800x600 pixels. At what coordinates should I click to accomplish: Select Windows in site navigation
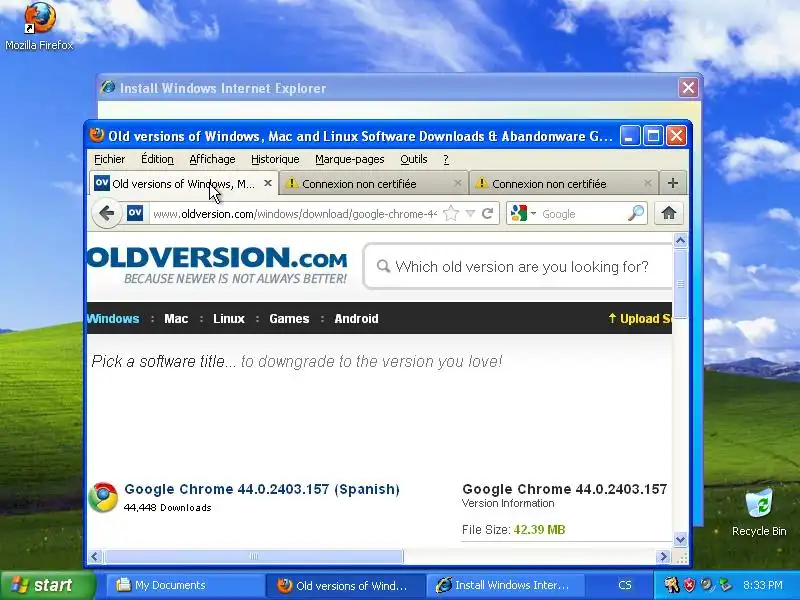(x=113, y=318)
